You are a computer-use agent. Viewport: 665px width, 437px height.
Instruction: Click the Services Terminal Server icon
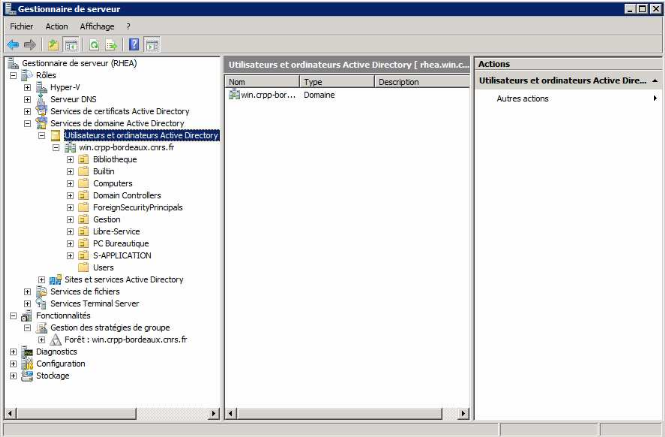click(x=42, y=304)
